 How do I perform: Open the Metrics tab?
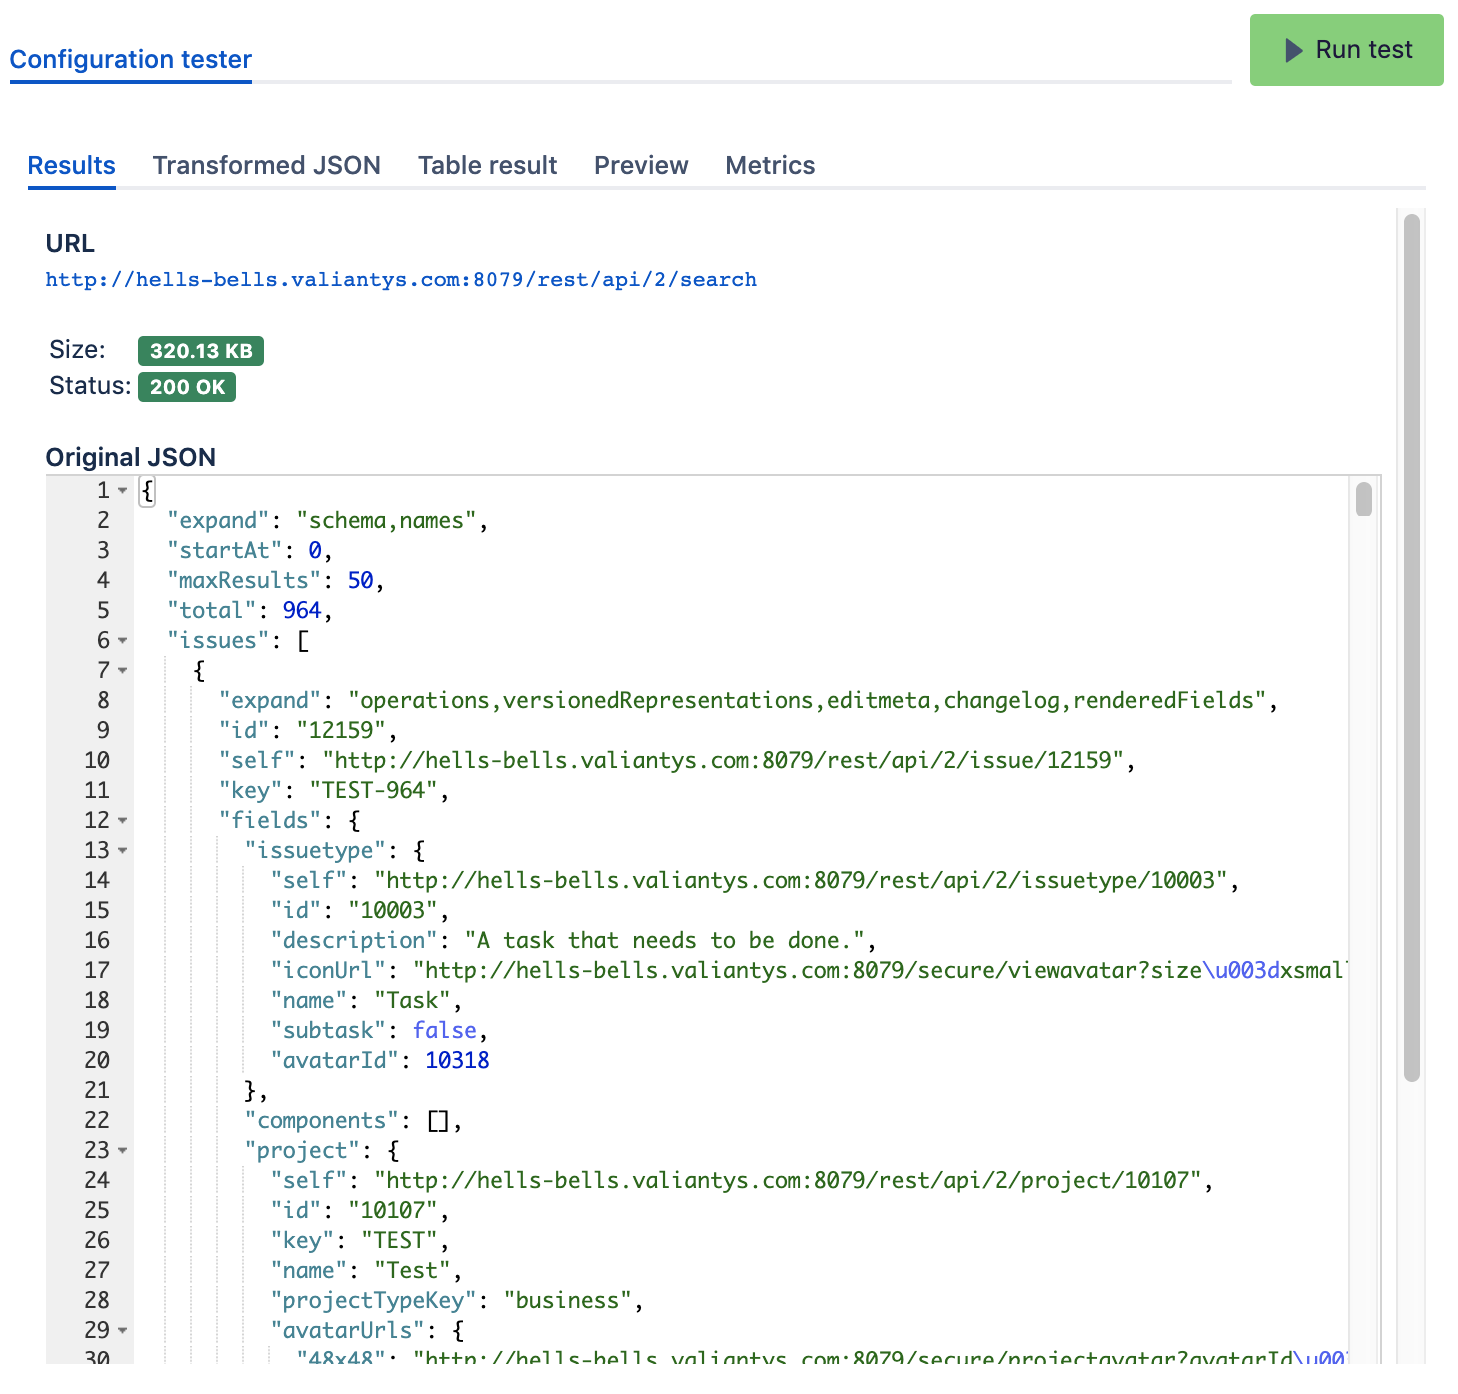coord(769,165)
